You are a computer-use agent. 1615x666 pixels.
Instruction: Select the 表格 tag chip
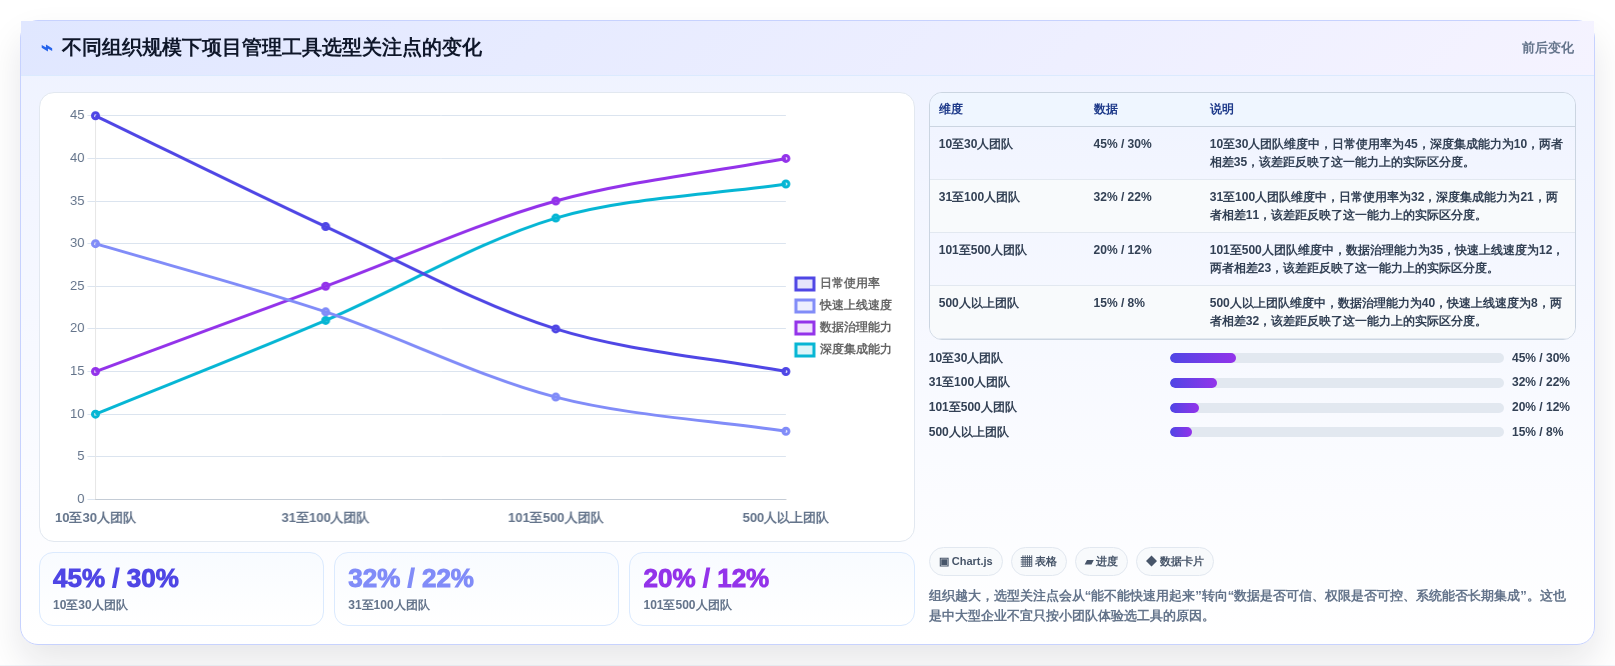[1039, 562]
